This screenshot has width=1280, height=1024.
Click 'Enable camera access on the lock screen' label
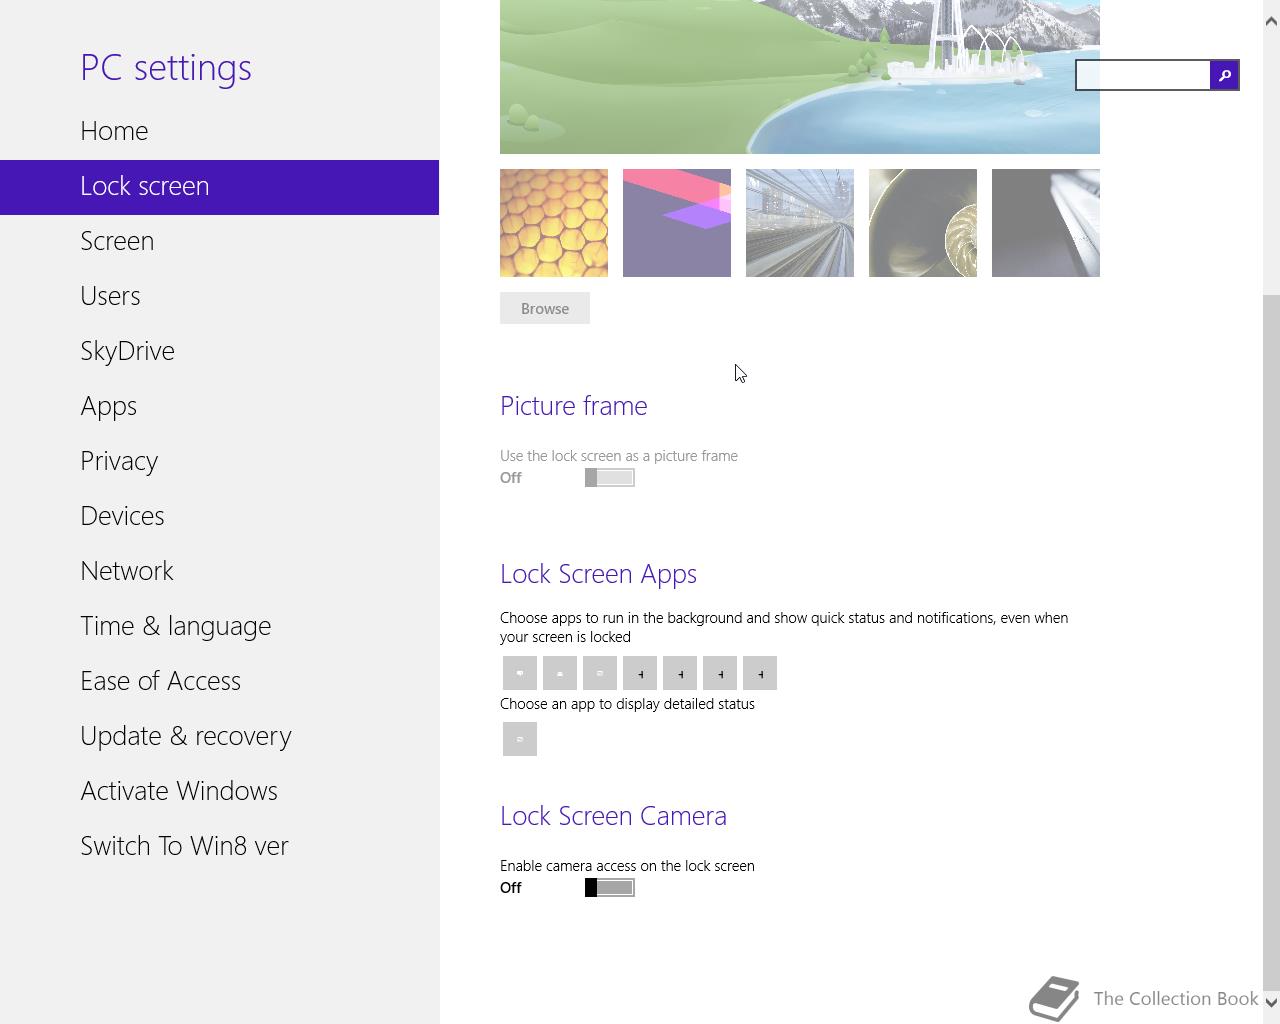click(627, 866)
